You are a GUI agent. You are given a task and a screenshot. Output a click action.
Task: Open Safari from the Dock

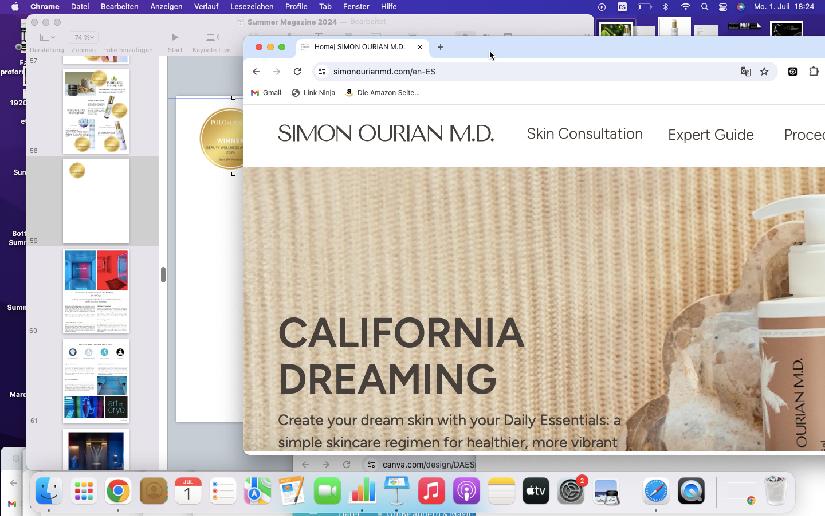656,491
